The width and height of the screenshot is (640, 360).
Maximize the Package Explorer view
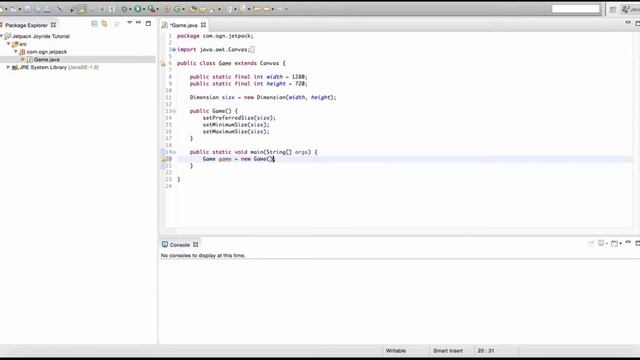(148, 23)
